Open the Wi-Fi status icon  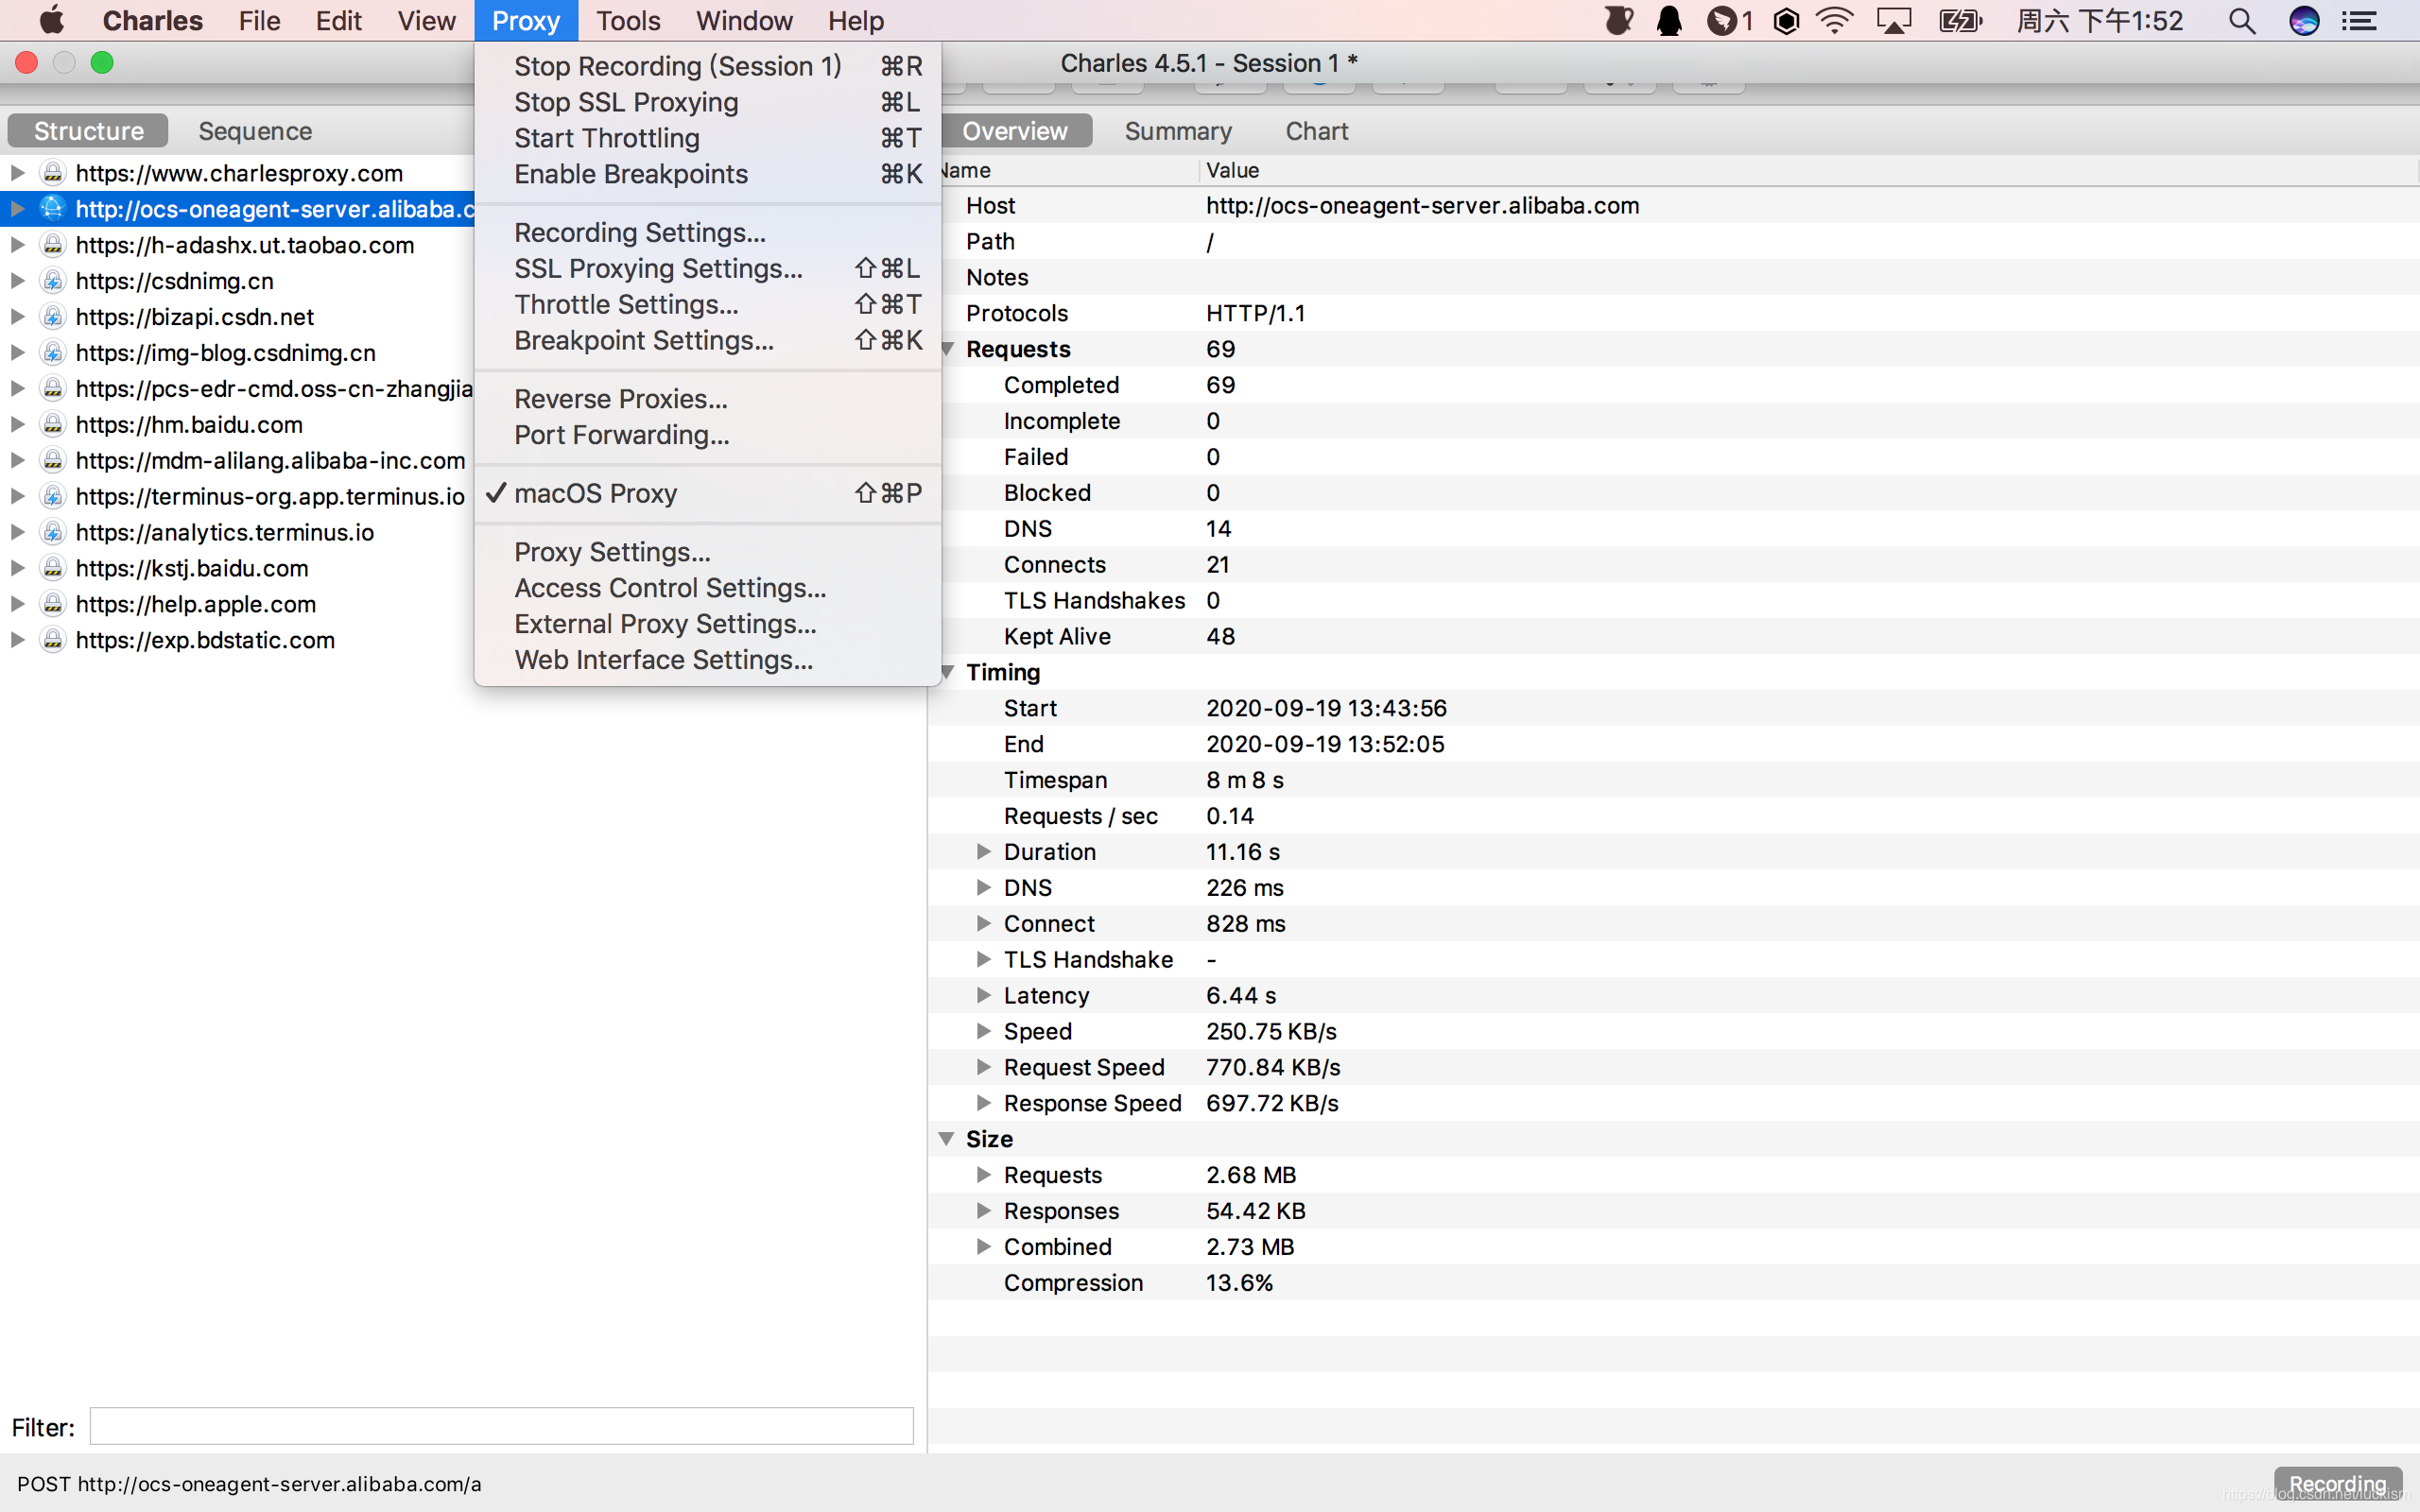(x=1834, y=20)
